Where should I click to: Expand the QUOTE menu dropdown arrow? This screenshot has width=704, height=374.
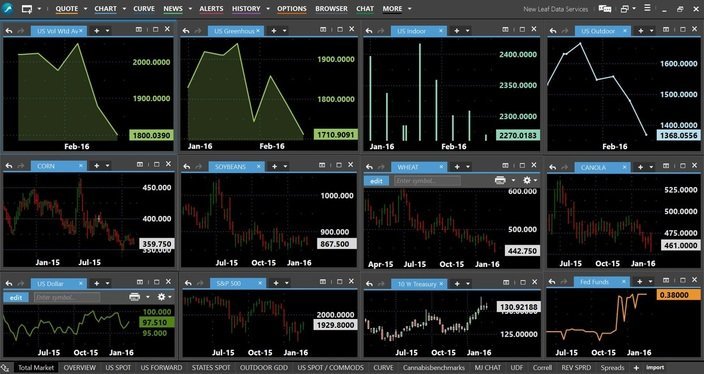coord(85,9)
